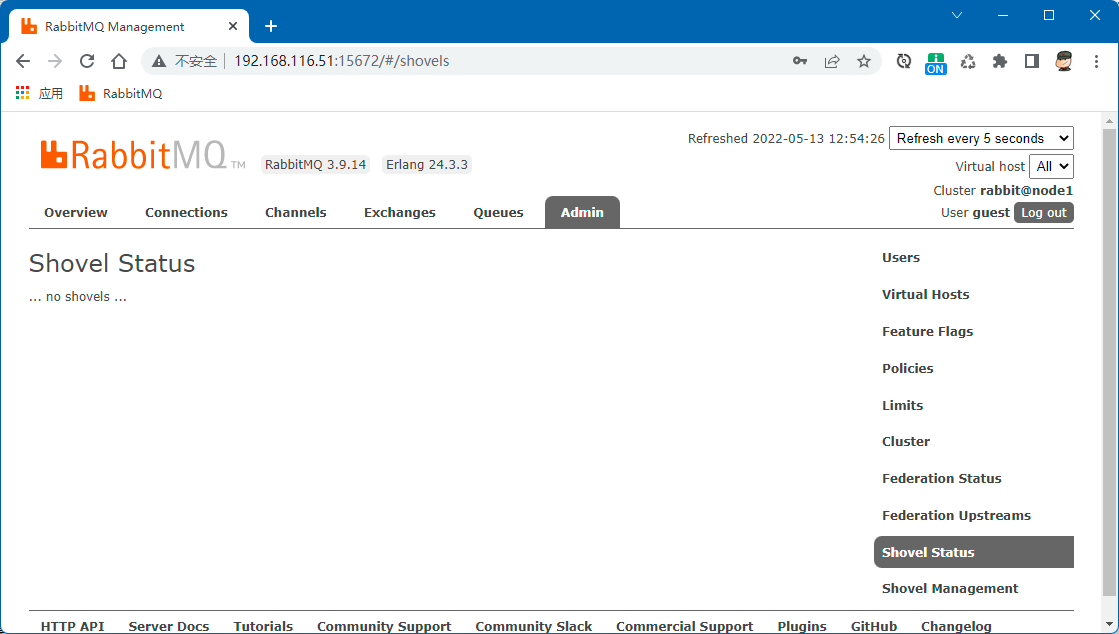Screen dimensions: 1119x634
Task: Open the Commercial Support footer link
Action: 684,626
